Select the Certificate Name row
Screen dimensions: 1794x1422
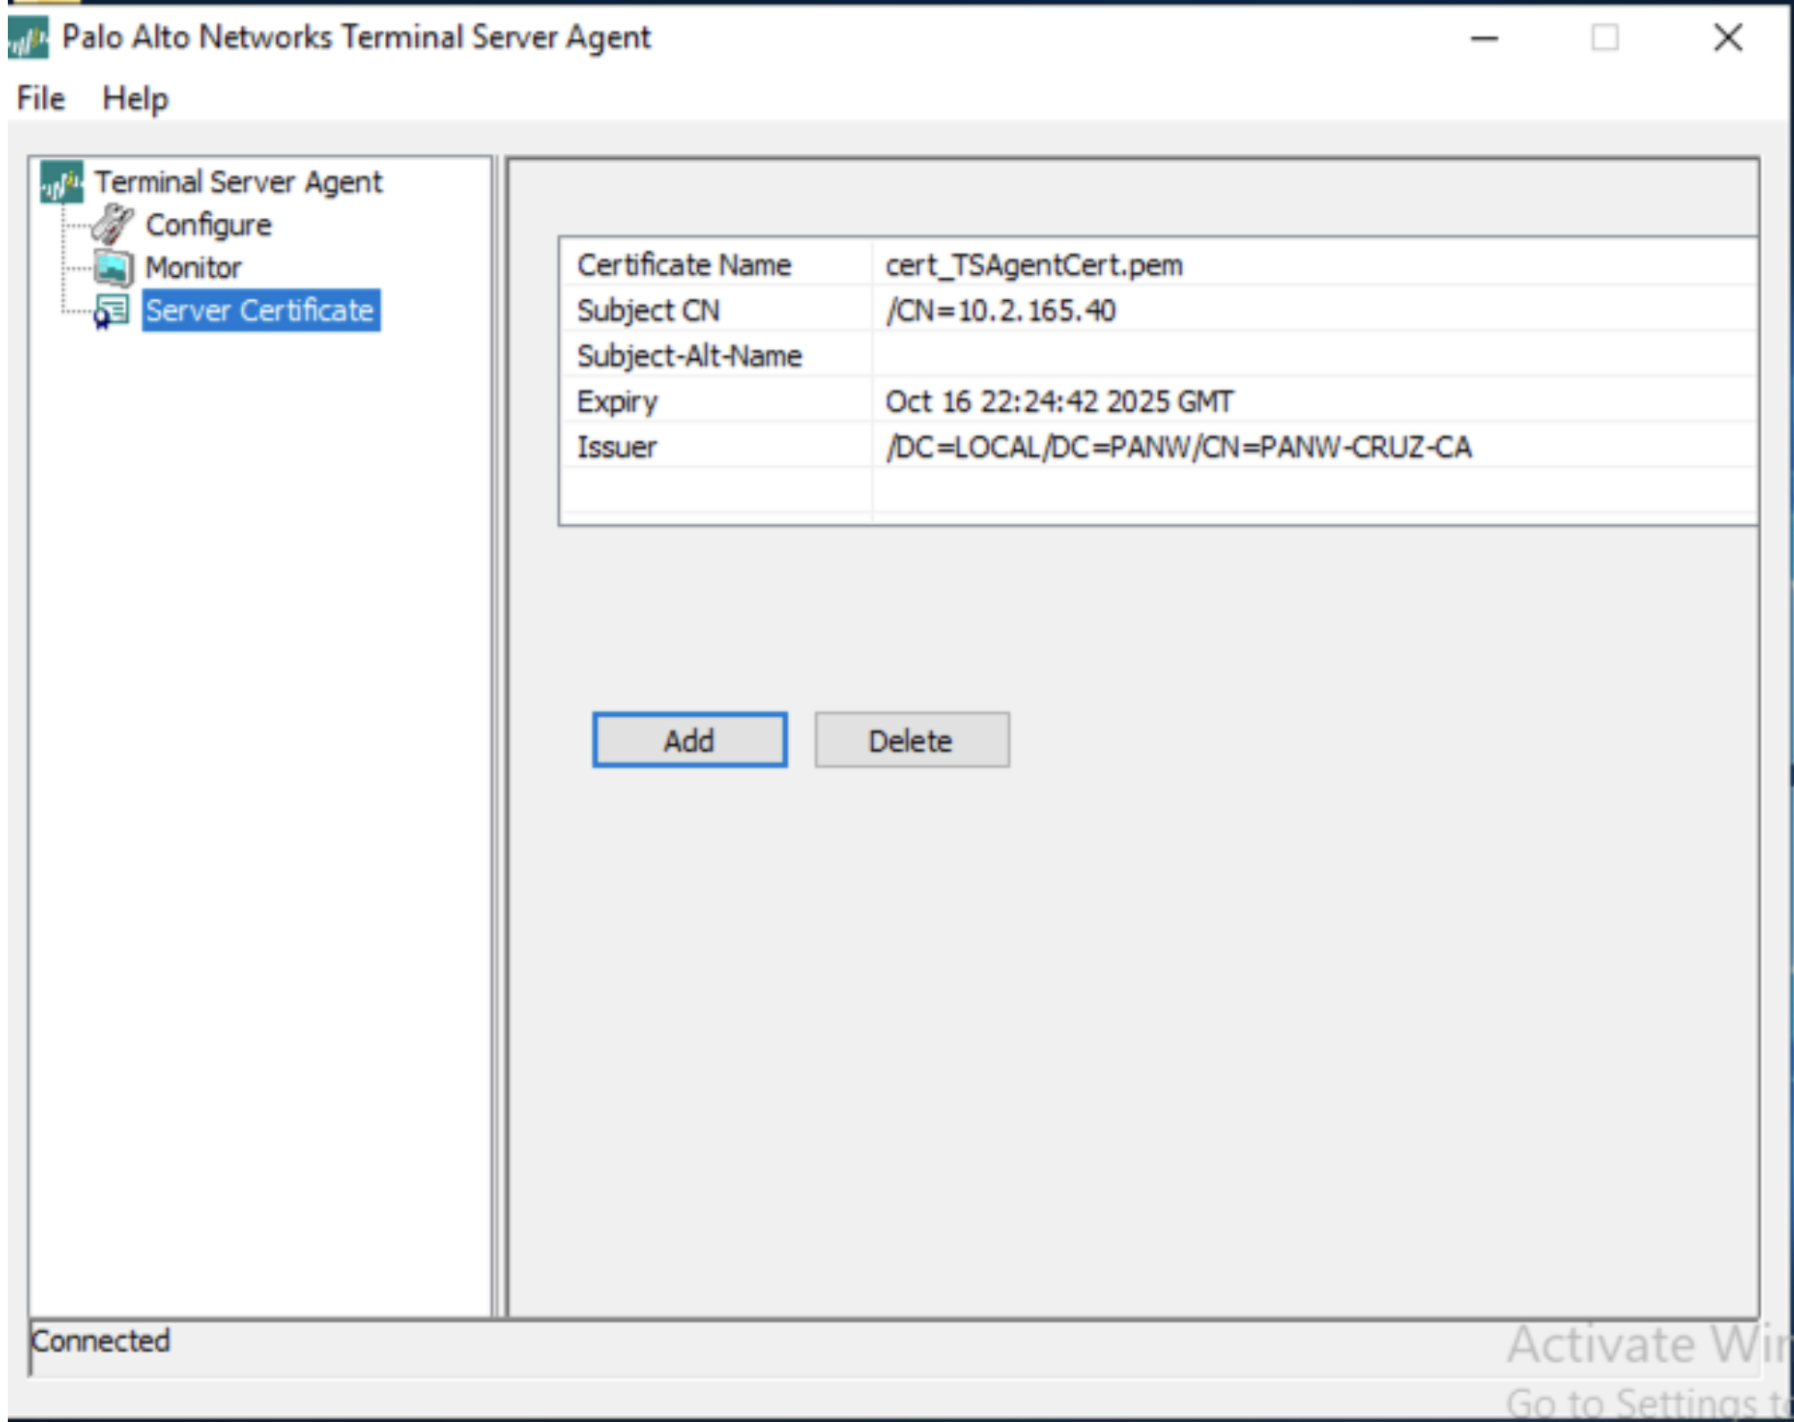684,265
